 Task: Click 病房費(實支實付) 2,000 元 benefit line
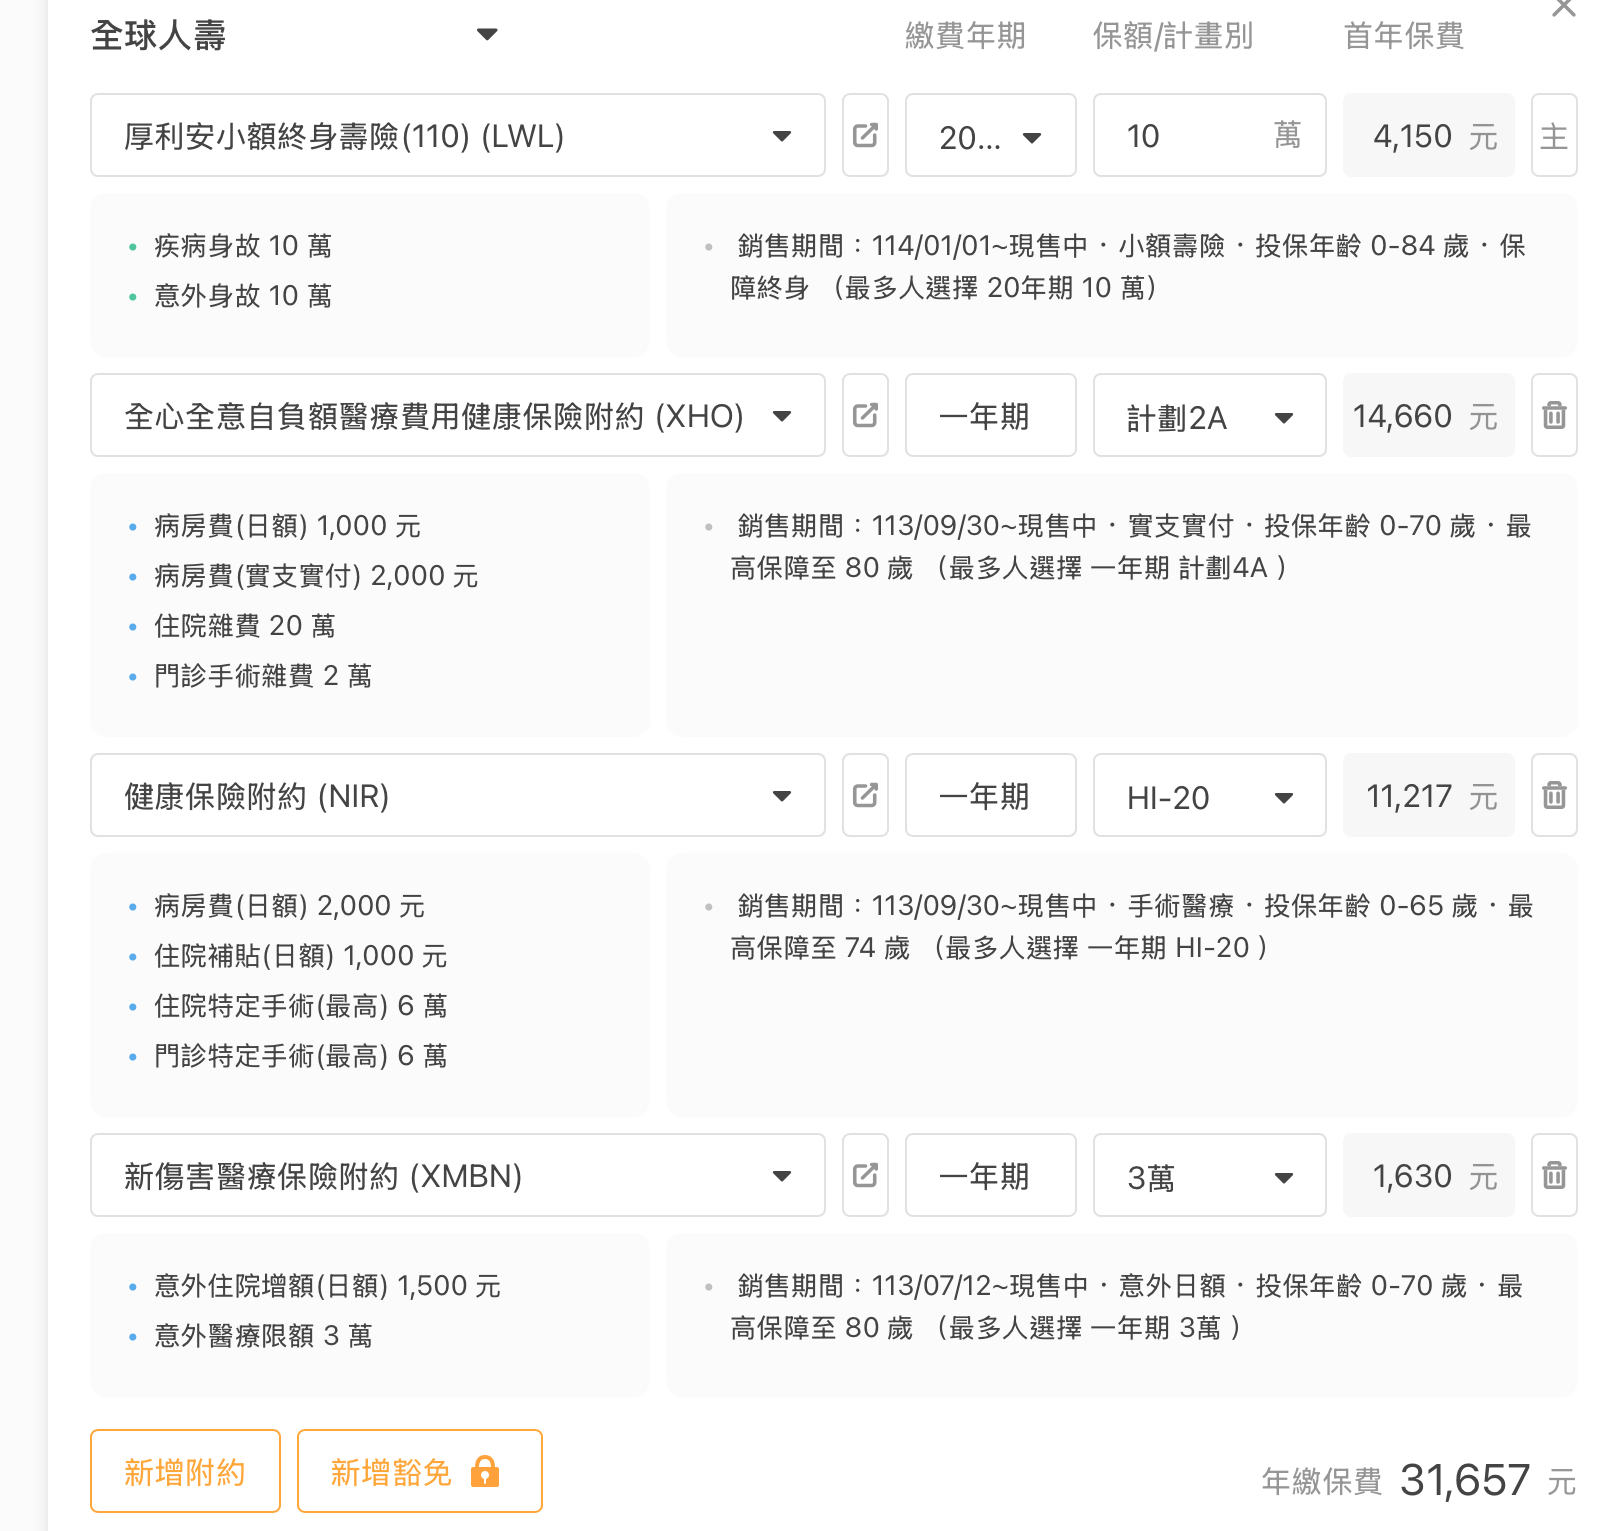coord(316,575)
